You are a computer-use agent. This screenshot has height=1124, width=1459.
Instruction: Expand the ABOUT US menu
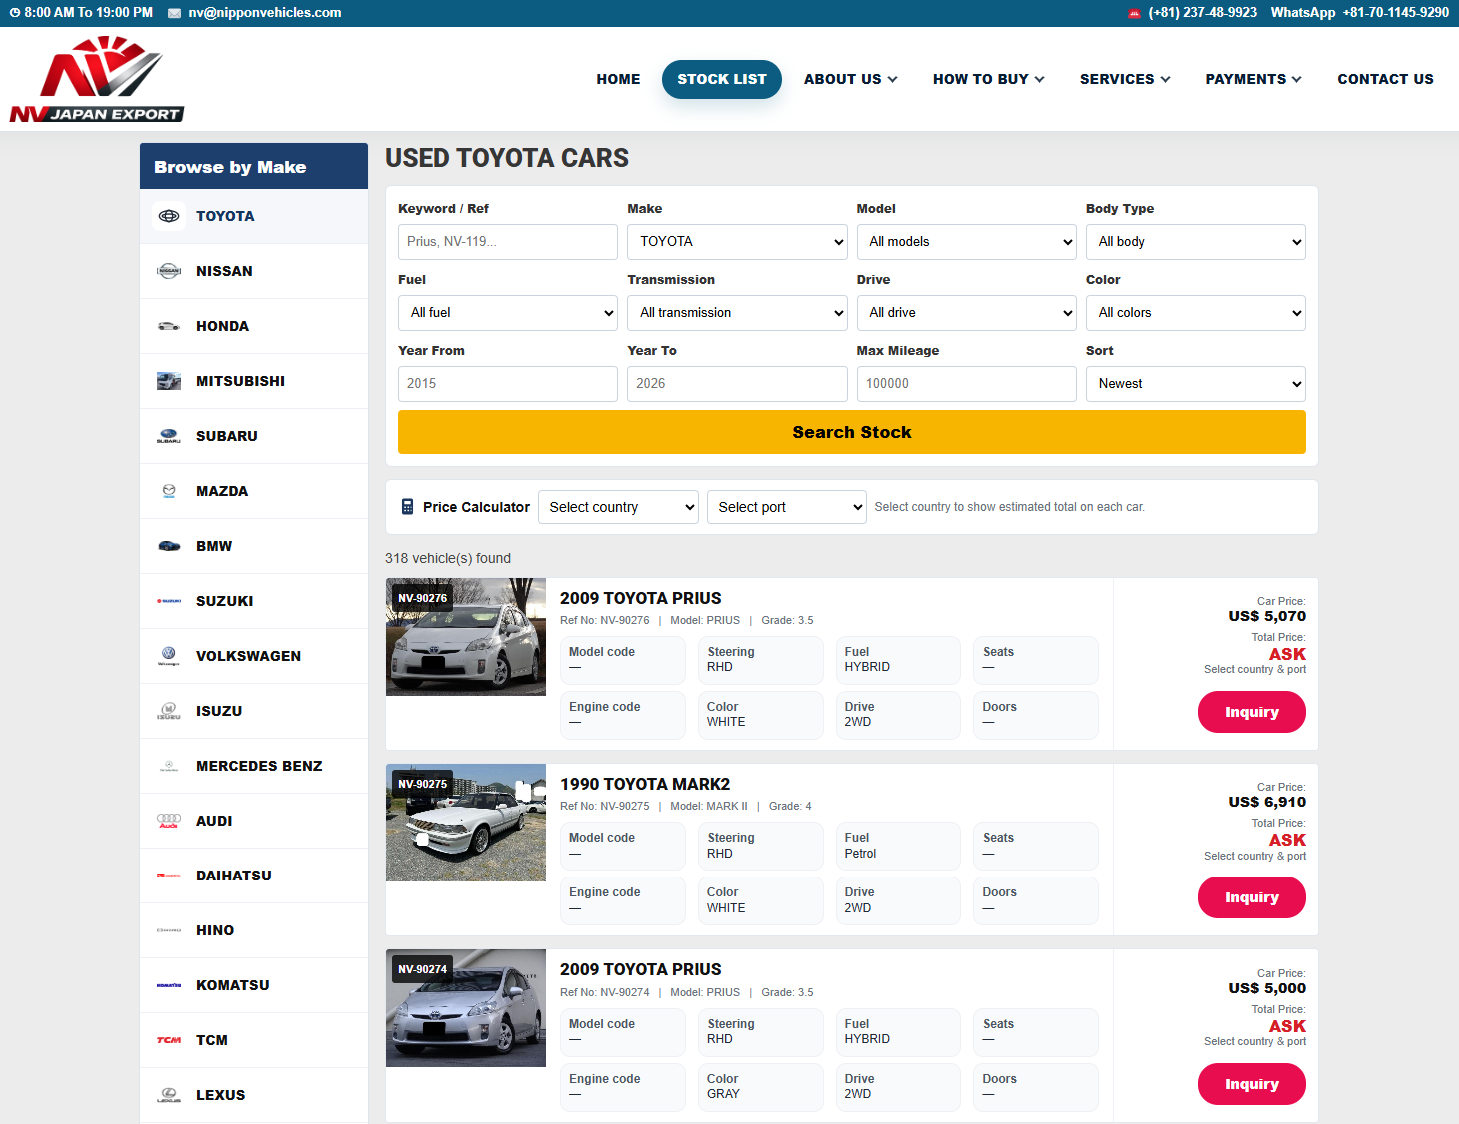pos(851,79)
